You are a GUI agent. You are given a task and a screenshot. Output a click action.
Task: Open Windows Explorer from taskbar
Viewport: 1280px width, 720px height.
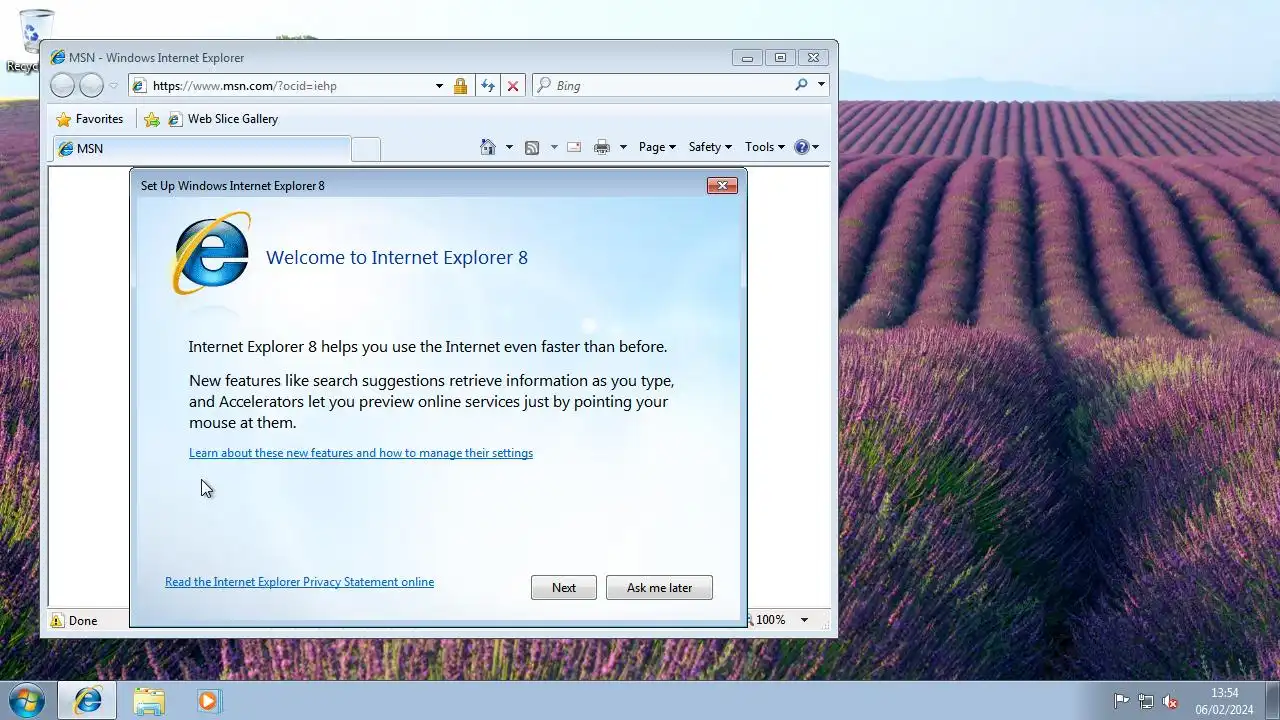(149, 701)
